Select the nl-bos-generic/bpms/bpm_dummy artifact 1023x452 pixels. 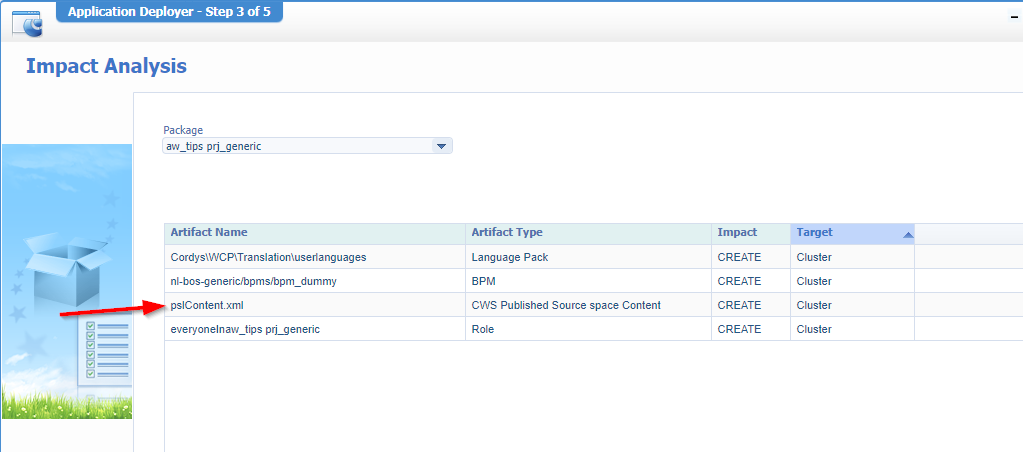[253, 281]
